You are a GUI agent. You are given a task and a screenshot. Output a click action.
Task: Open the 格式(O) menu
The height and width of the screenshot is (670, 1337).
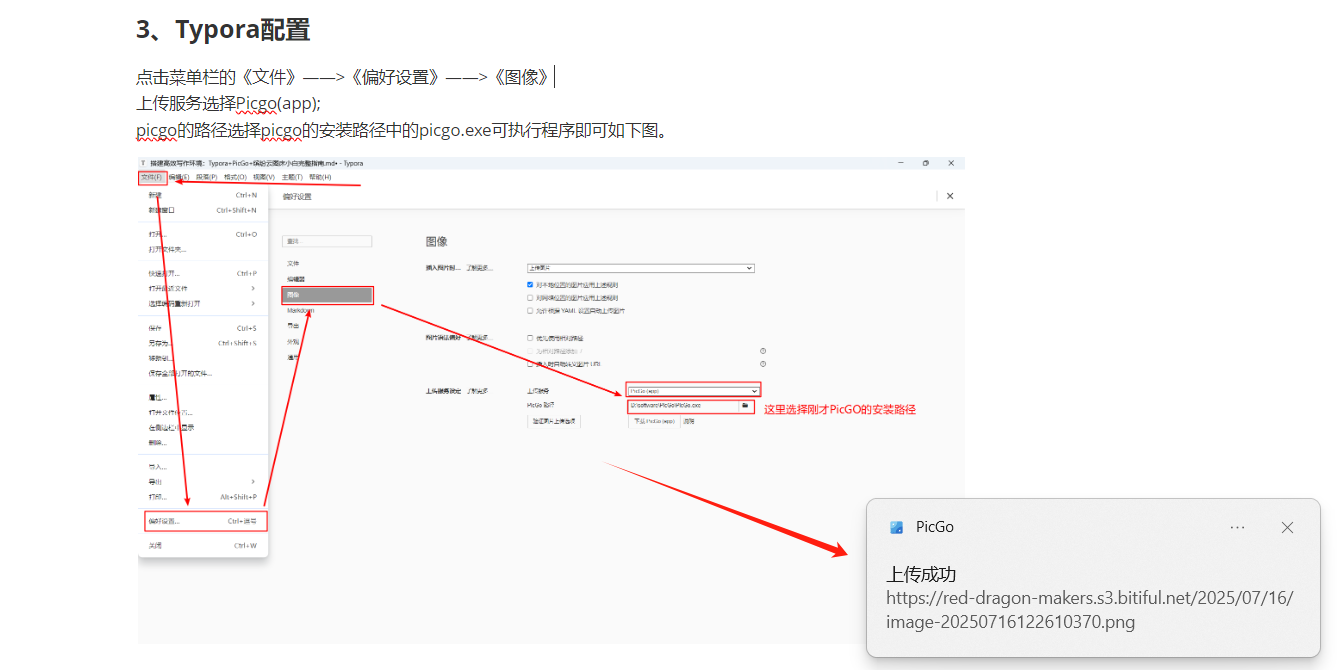pyautogui.click(x=235, y=177)
